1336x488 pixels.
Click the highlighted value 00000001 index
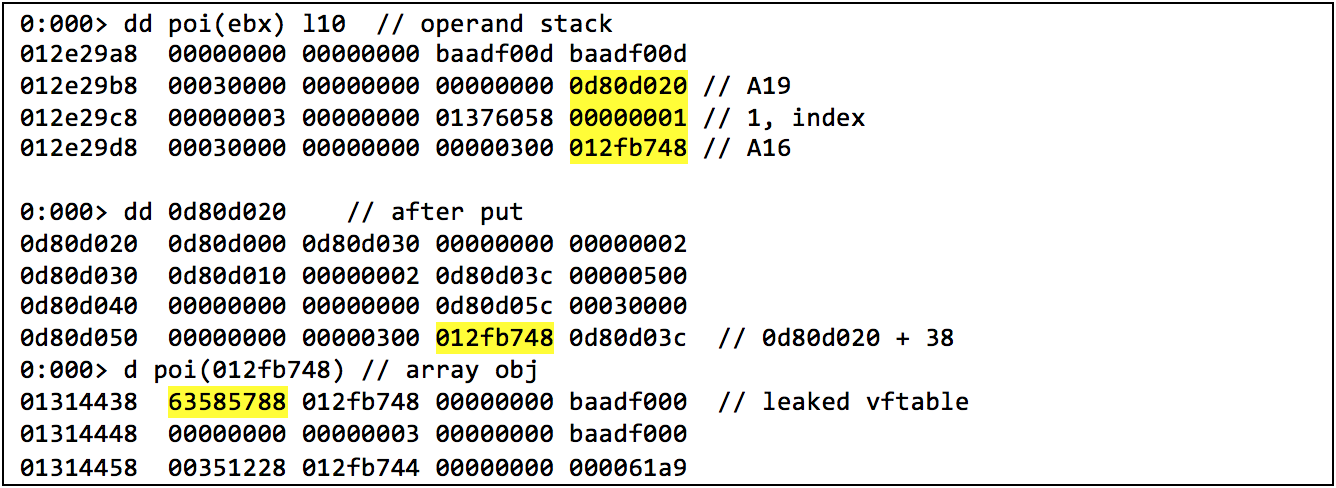pyautogui.click(x=628, y=117)
